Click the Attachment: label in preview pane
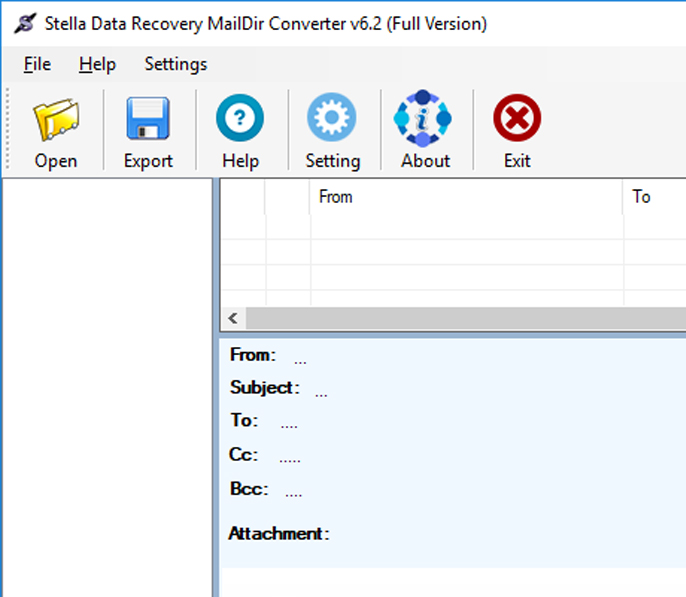The image size is (686, 597). (279, 534)
